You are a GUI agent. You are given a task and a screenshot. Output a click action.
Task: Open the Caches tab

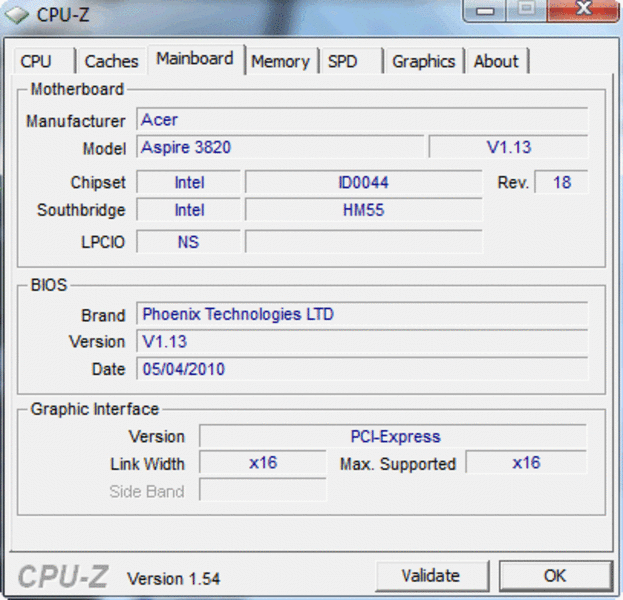111,61
